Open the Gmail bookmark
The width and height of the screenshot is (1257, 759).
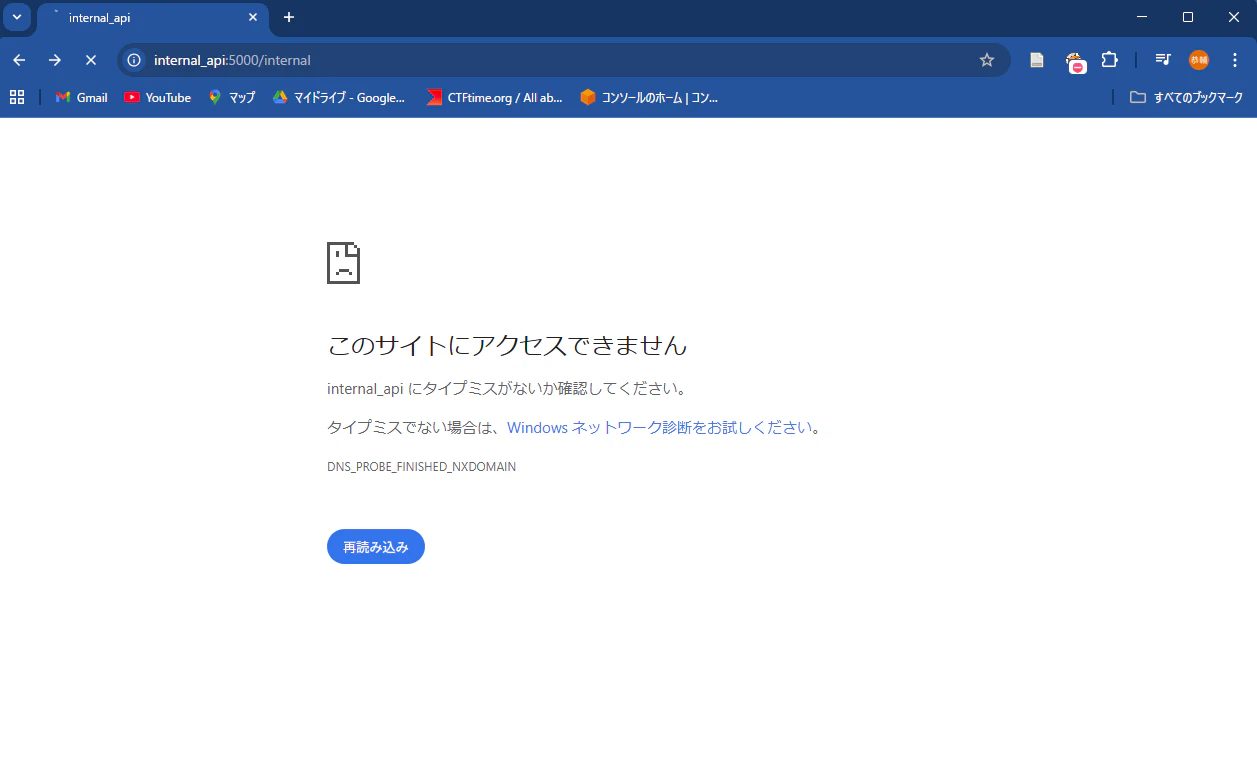(x=82, y=97)
